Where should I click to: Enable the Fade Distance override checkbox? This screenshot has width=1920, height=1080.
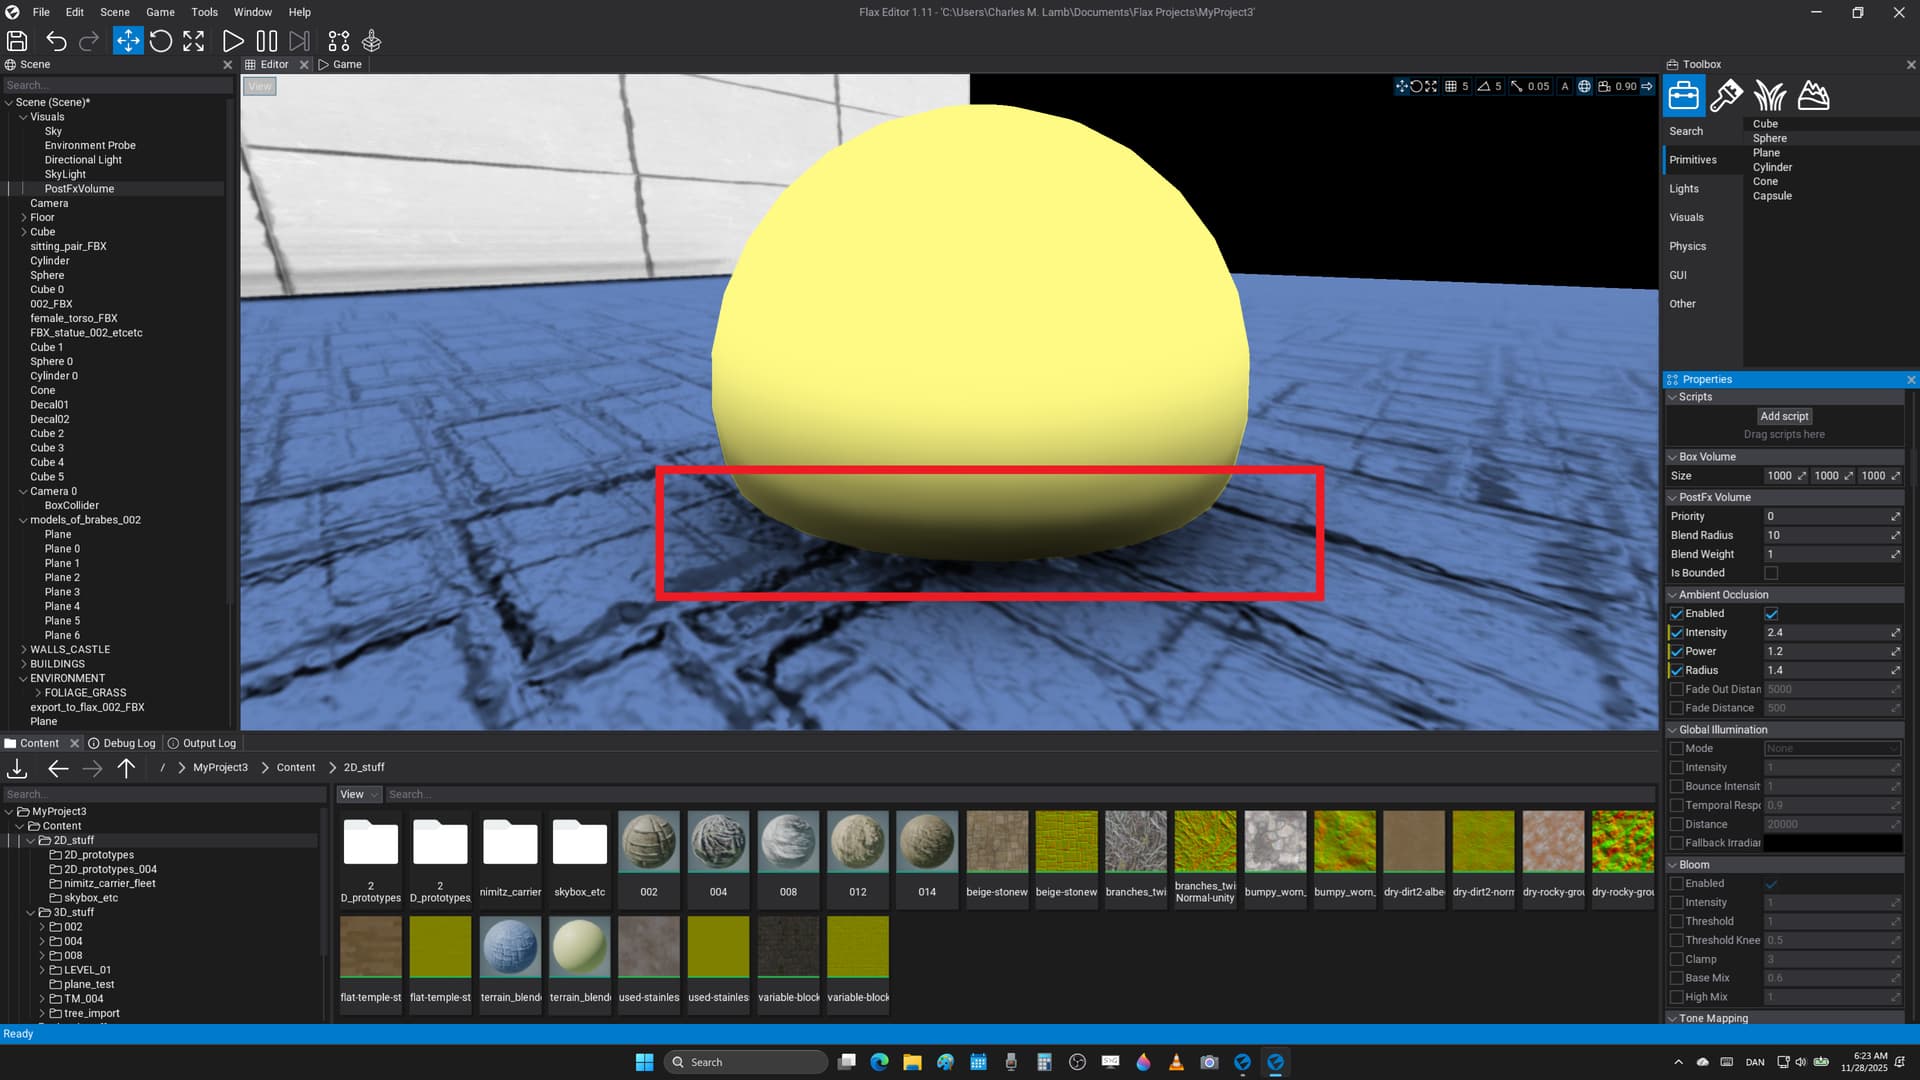tap(1677, 708)
